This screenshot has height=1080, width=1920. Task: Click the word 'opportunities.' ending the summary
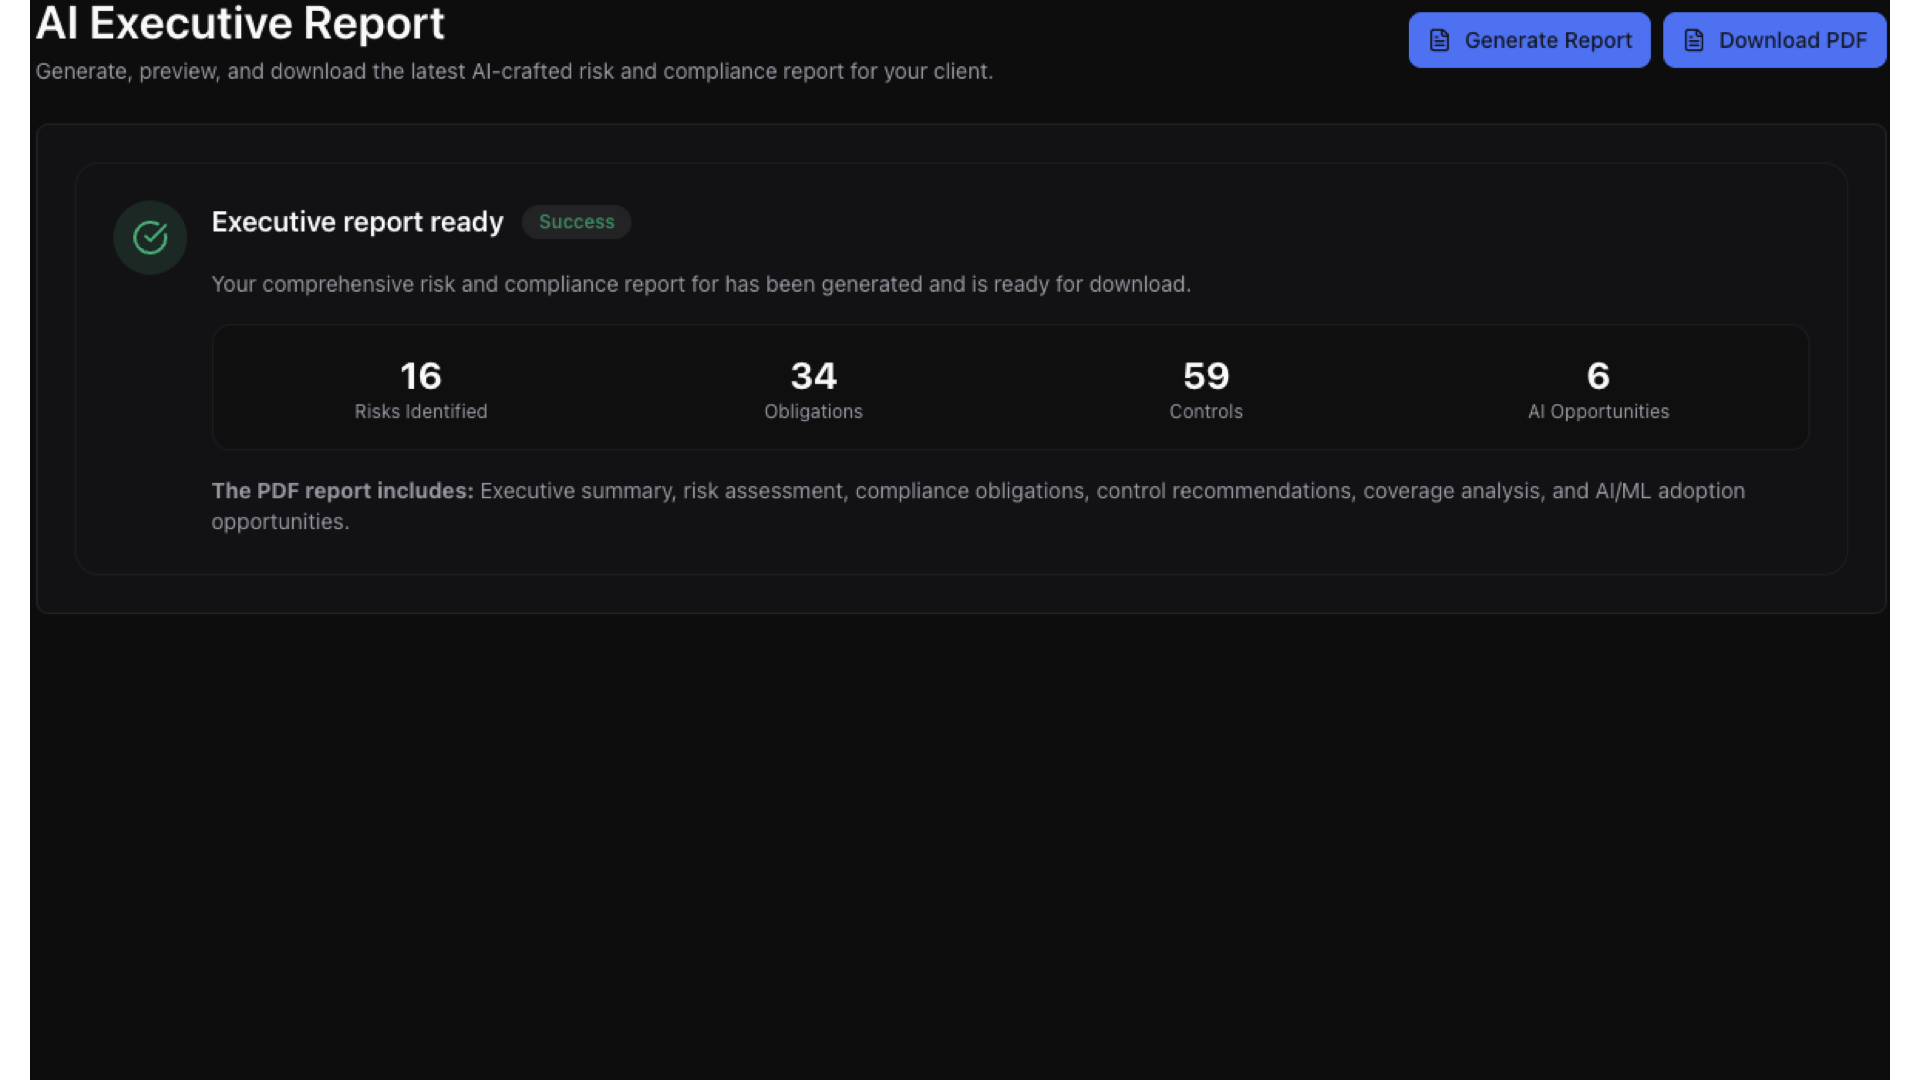[x=280, y=522]
